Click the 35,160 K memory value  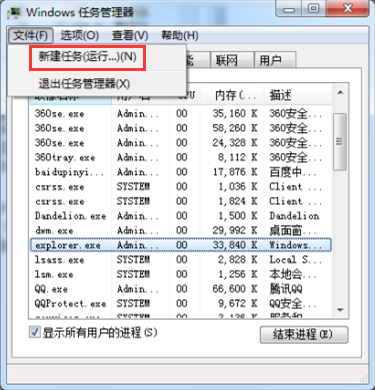tap(235, 114)
